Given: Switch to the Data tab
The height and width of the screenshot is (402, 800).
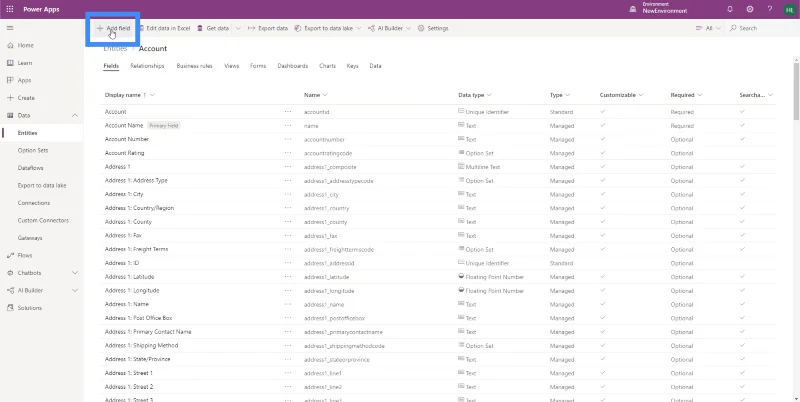Looking at the screenshot, I should click(375, 66).
